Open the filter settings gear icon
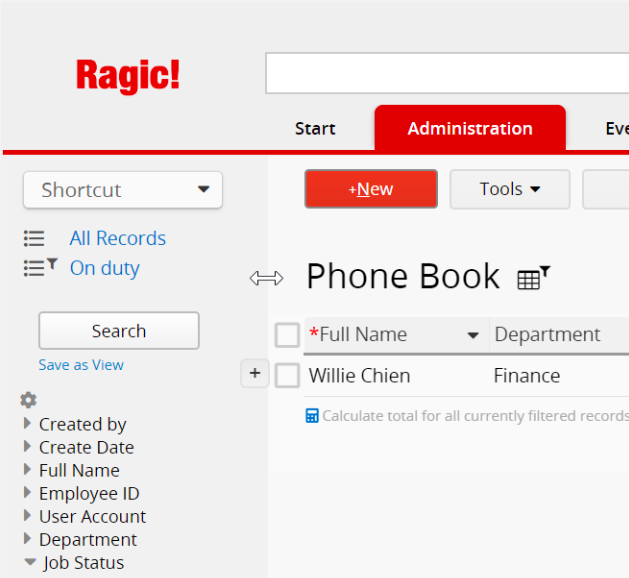The height and width of the screenshot is (578, 629). (x=28, y=400)
